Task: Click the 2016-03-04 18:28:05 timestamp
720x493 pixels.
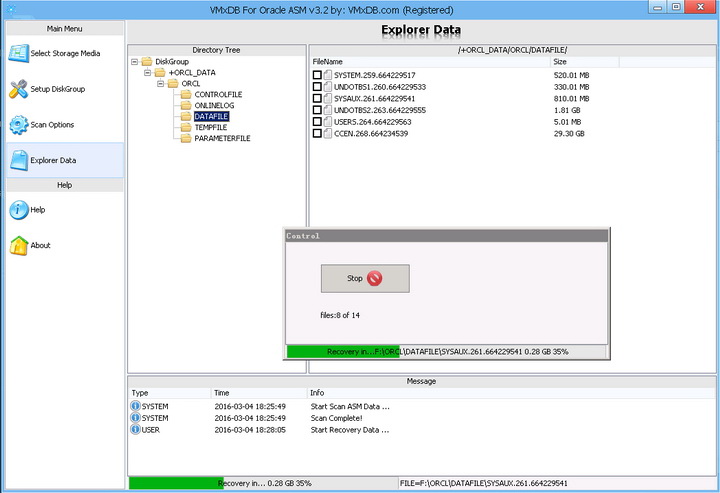Action: (250, 430)
